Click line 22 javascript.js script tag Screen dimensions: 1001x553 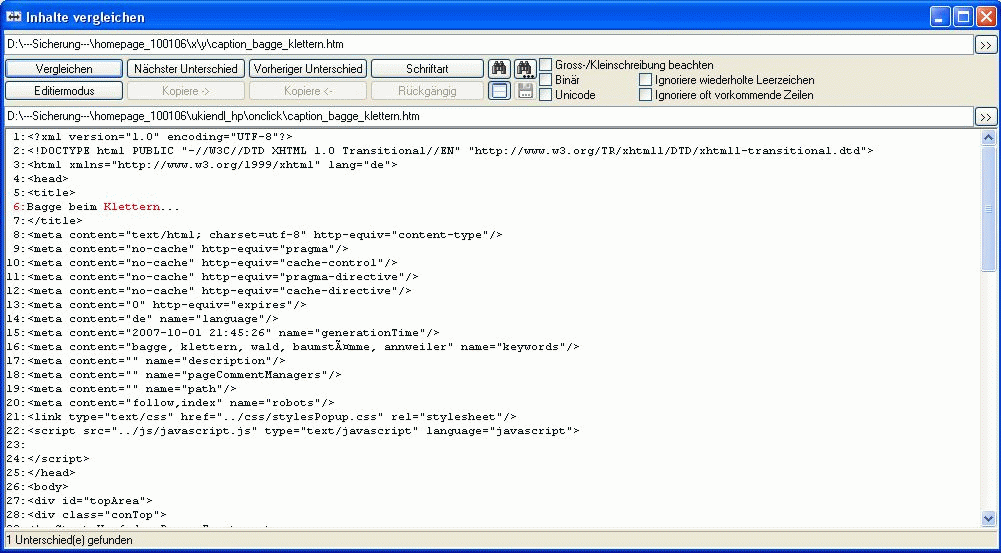point(303,431)
